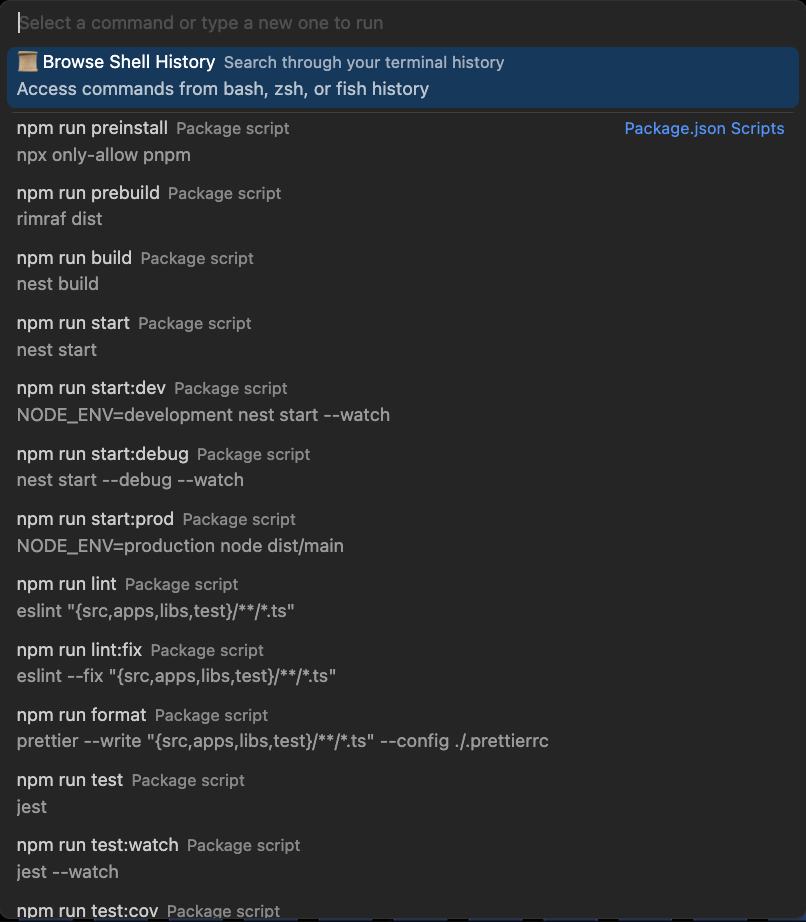
Task: Run the npm run start:dev script
Action: click(91, 388)
